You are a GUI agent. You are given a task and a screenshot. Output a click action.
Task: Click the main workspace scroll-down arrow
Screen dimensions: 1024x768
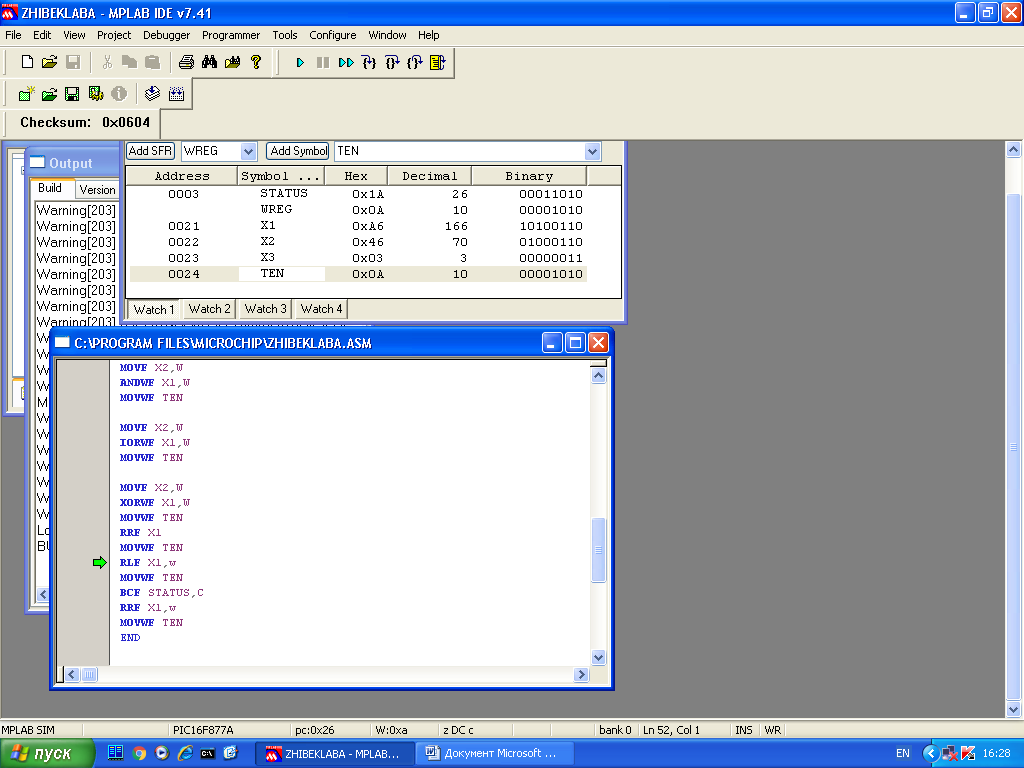click(x=1013, y=709)
